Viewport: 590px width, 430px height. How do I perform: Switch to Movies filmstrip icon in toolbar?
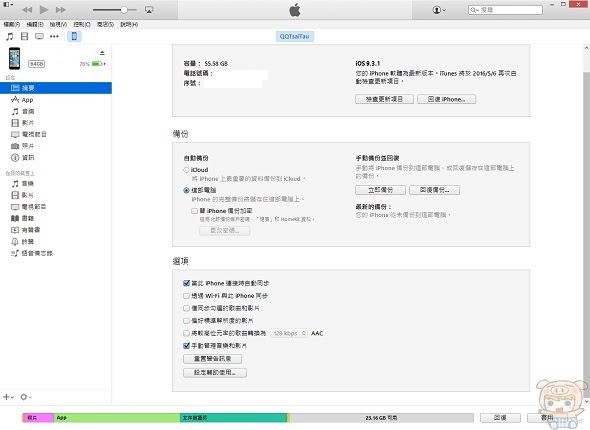coord(24,36)
